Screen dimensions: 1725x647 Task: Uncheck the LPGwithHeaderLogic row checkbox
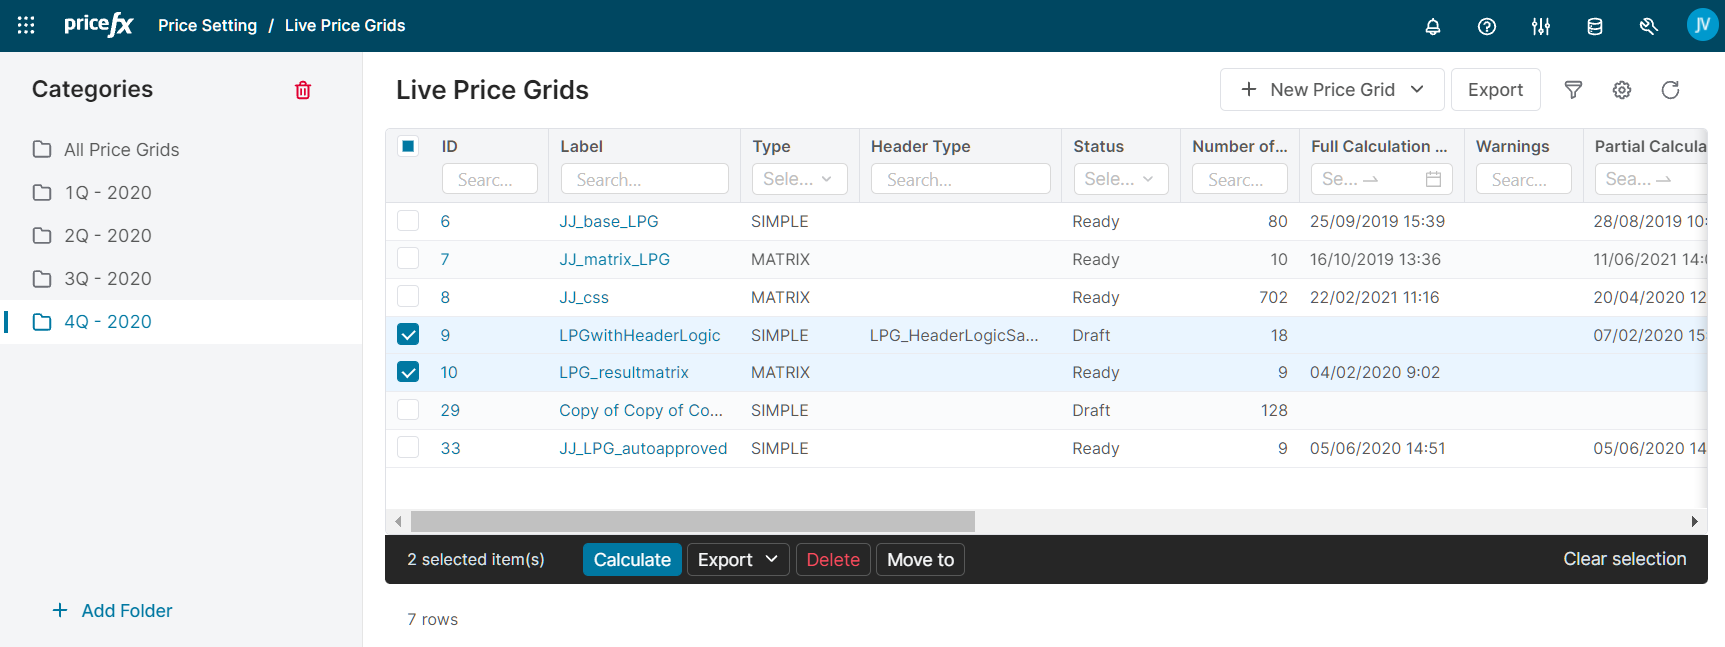coord(408,335)
